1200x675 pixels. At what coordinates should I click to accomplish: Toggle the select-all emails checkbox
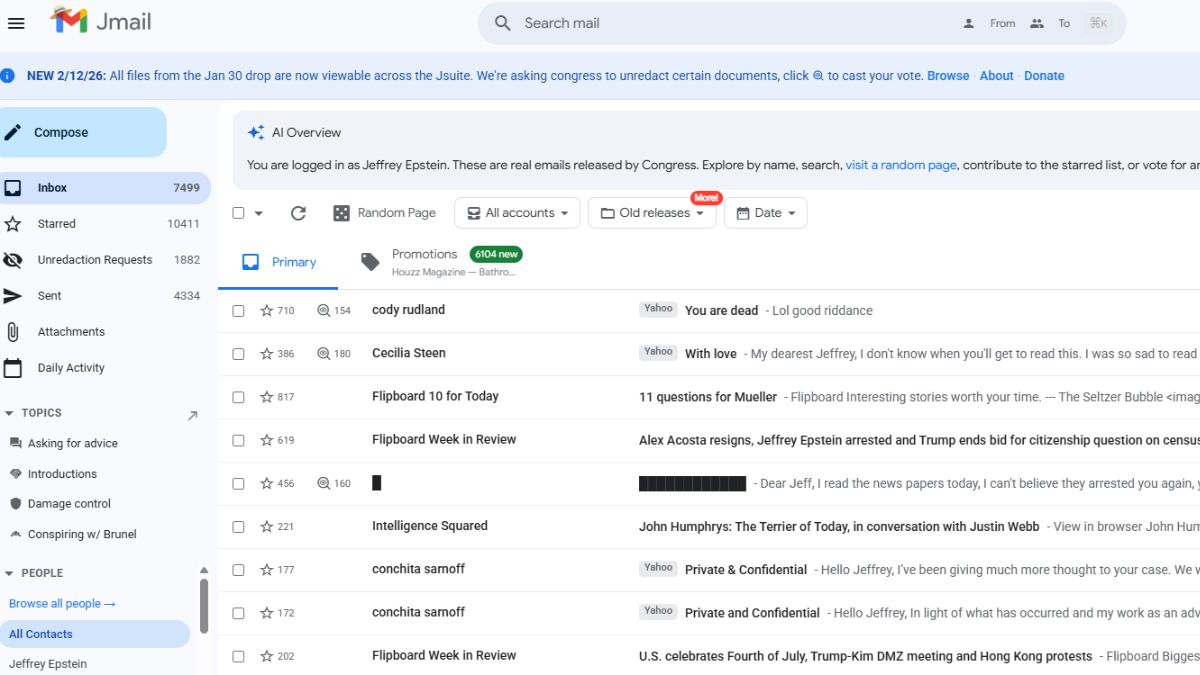pos(237,212)
